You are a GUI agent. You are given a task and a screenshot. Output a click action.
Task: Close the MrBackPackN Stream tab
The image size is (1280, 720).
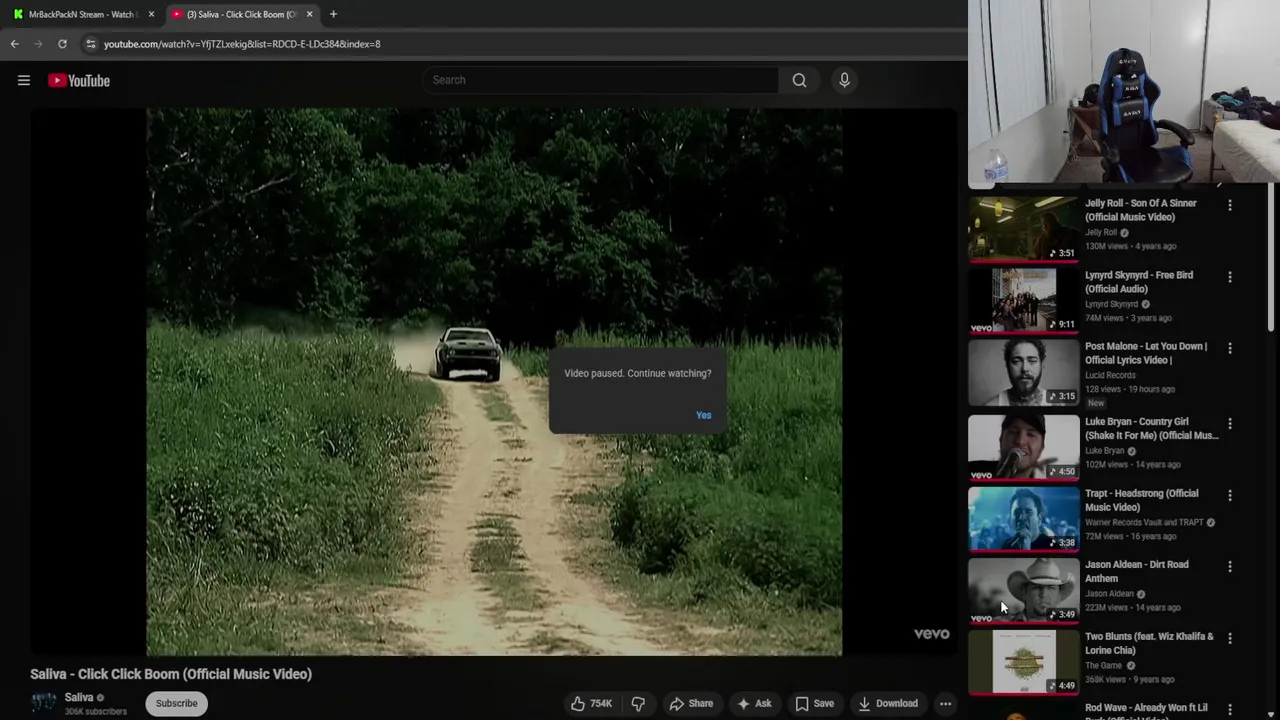(x=151, y=14)
